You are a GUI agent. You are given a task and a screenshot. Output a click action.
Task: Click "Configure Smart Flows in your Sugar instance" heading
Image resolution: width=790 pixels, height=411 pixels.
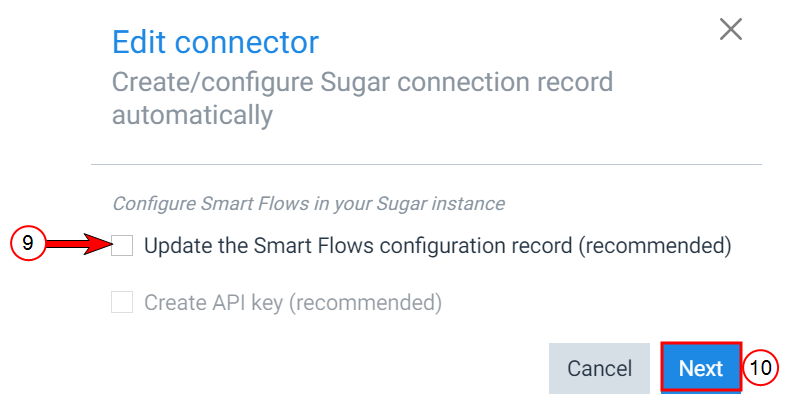(x=308, y=203)
